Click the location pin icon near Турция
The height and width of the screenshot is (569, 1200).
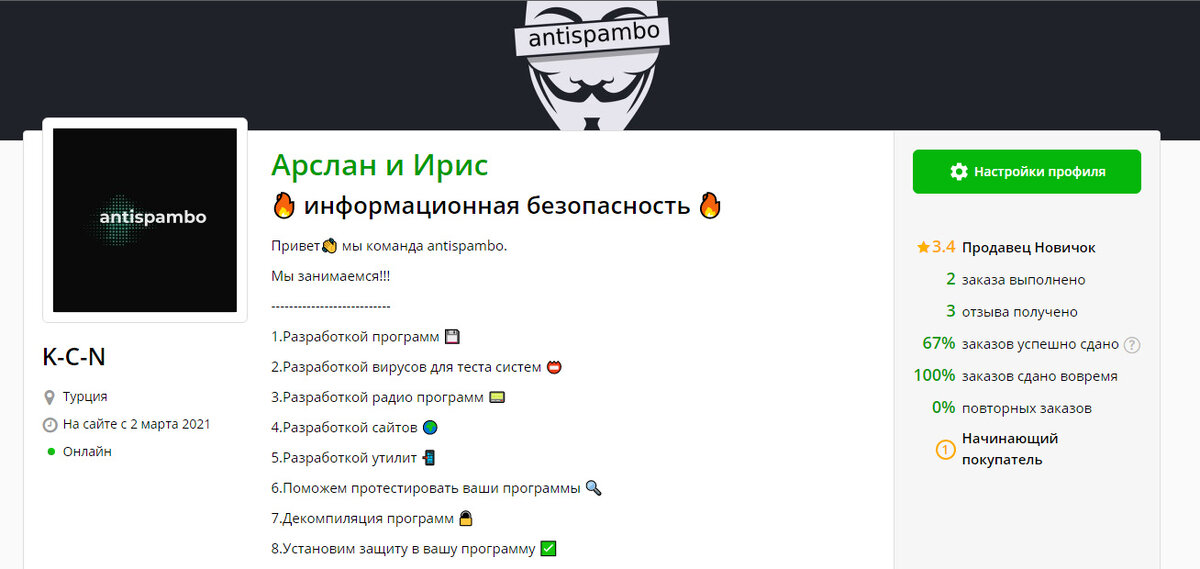pos(49,397)
